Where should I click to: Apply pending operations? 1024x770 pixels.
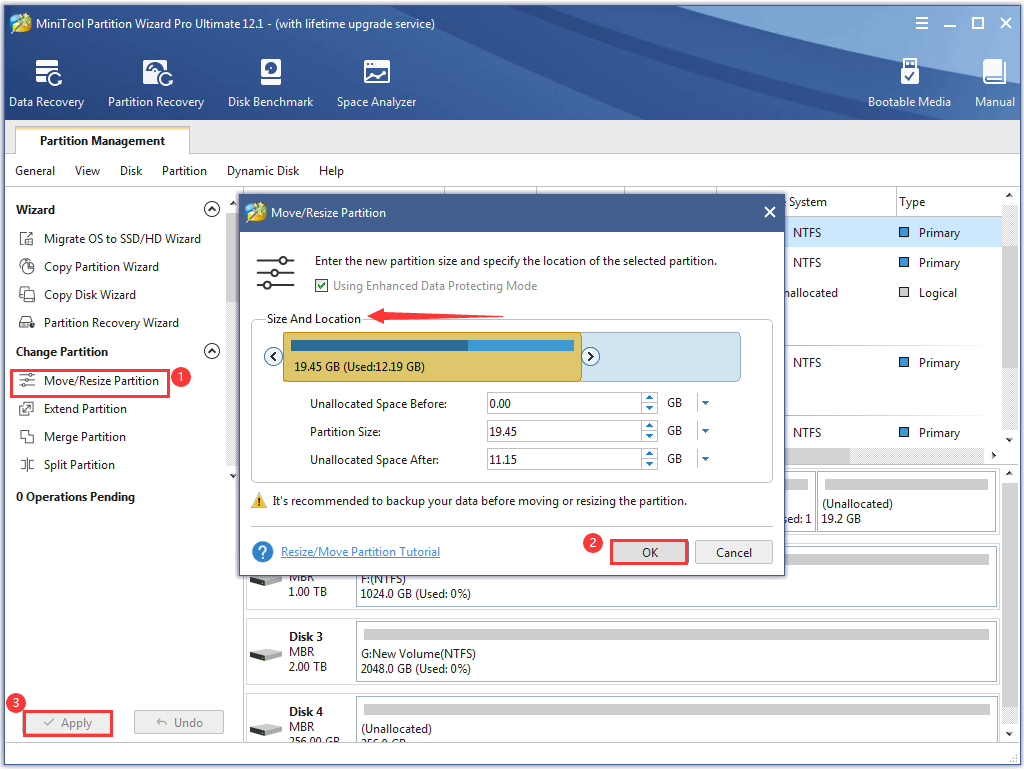[x=68, y=724]
